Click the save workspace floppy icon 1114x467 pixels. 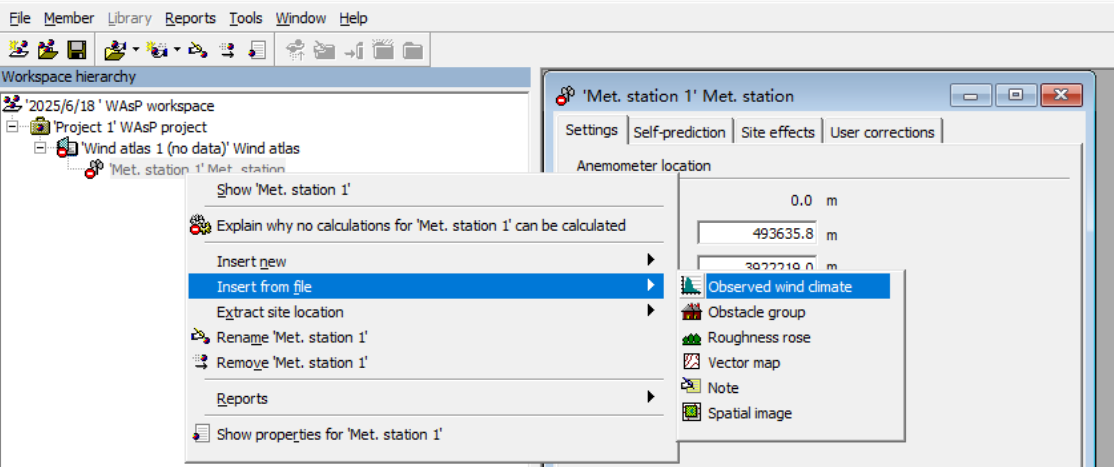pyautogui.click(x=77, y=49)
